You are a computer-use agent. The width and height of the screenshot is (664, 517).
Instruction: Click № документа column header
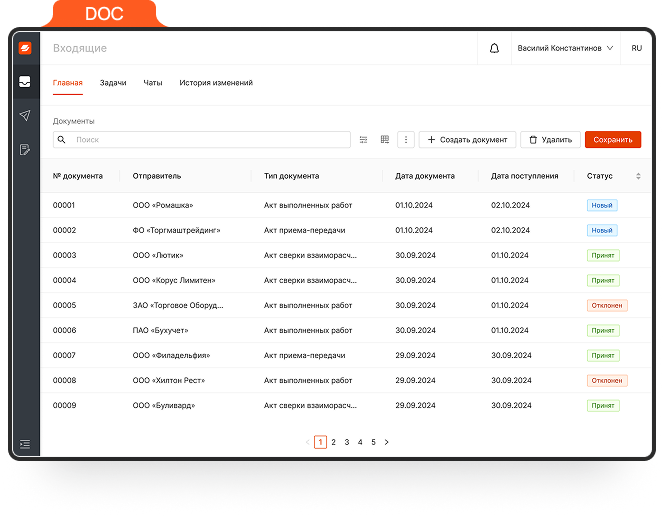78,176
